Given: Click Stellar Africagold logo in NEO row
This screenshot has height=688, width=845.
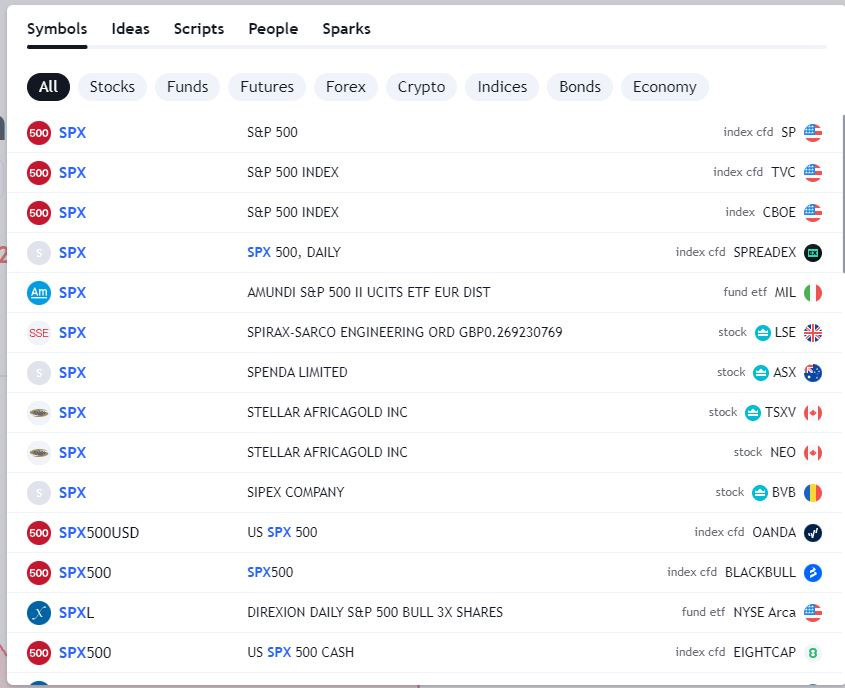Looking at the screenshot, I should point(39,453).
